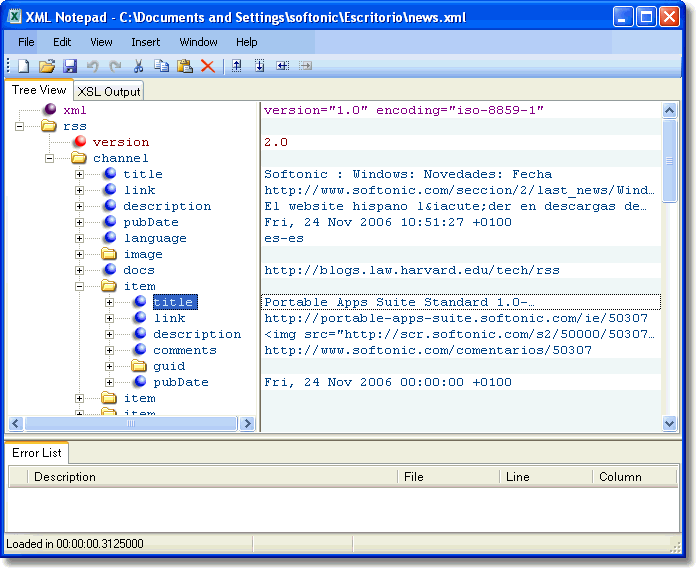Click the value 'es-es'
Screen dimensions: 698x570
click(x=284, y=238)
